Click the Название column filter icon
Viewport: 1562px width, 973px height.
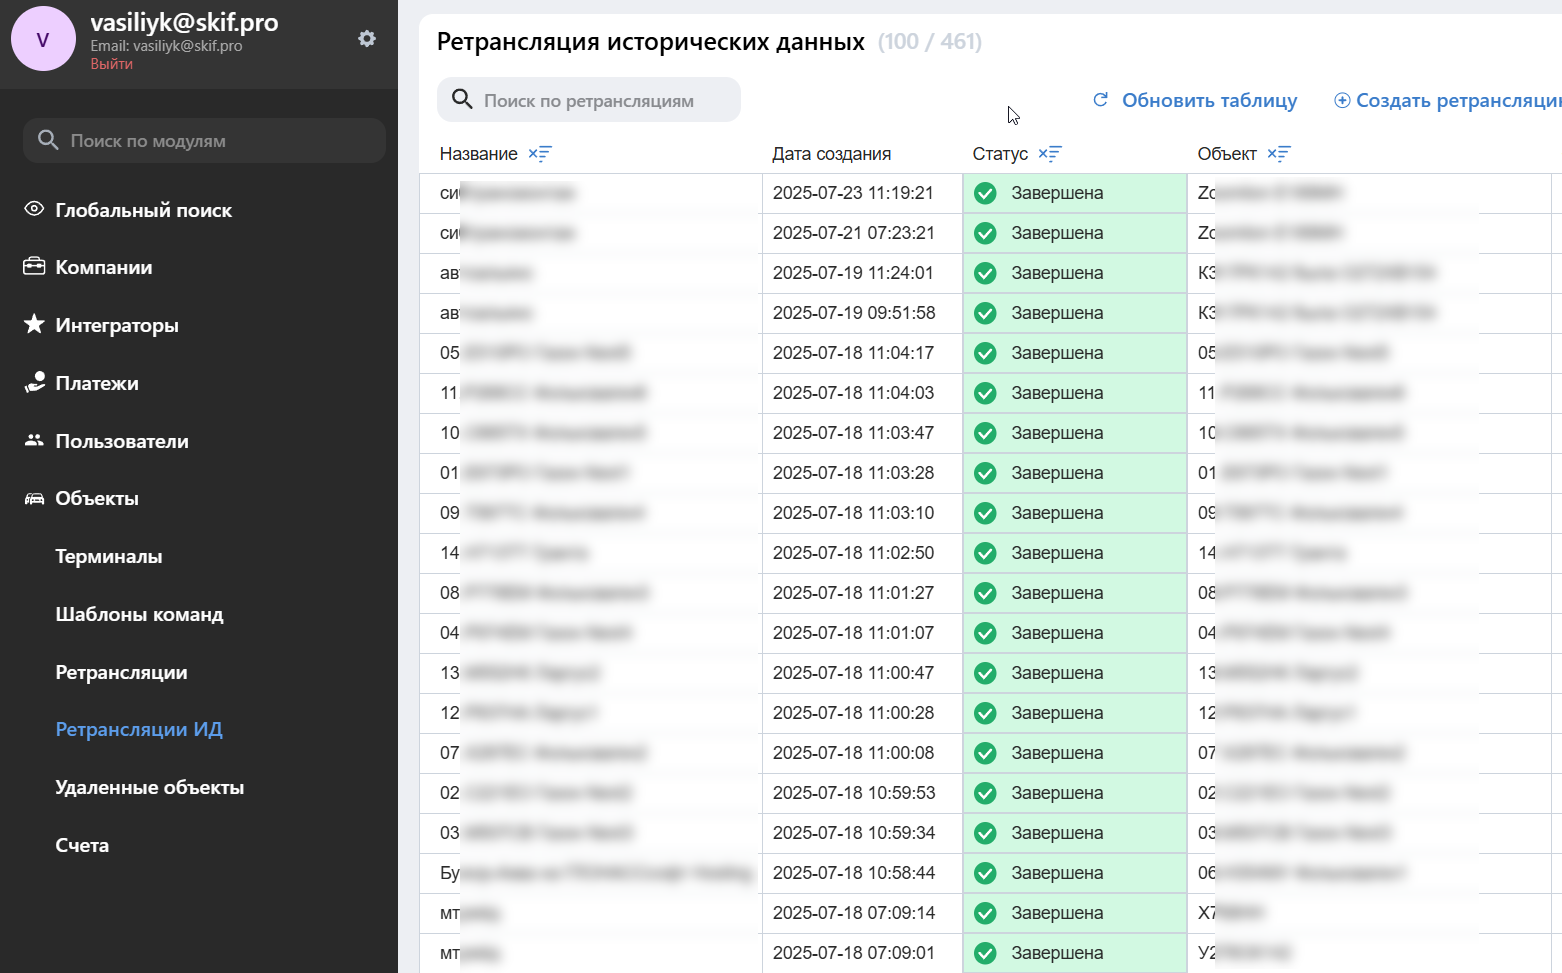[540, 154]
